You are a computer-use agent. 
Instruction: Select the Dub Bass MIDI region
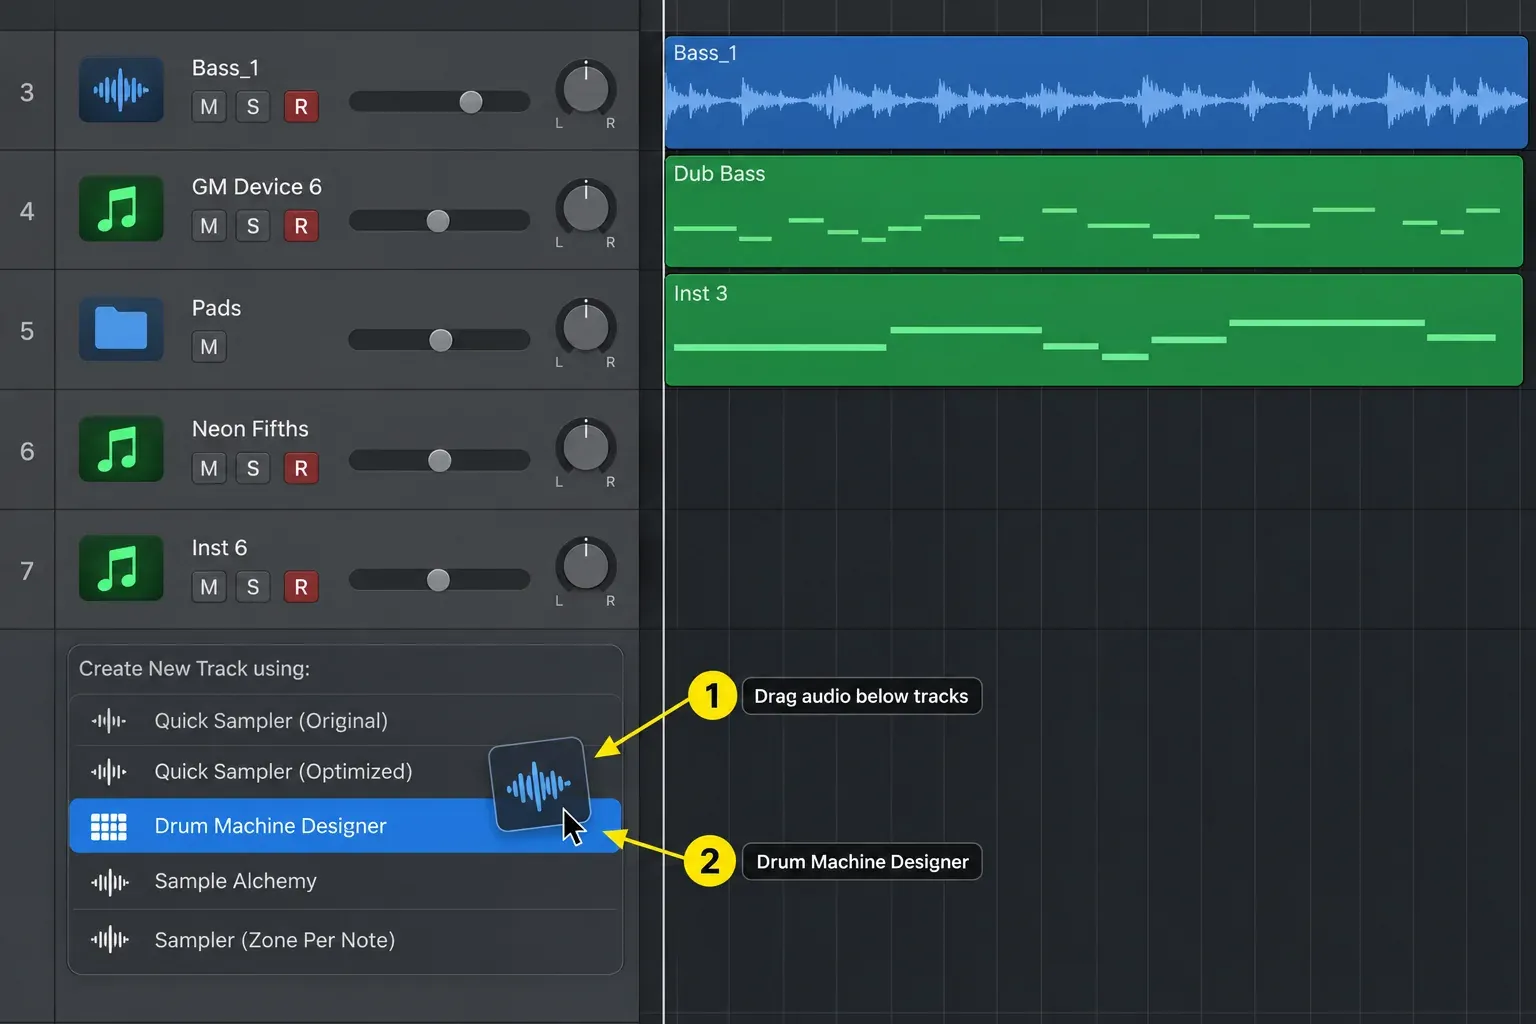coord(1094,211)
